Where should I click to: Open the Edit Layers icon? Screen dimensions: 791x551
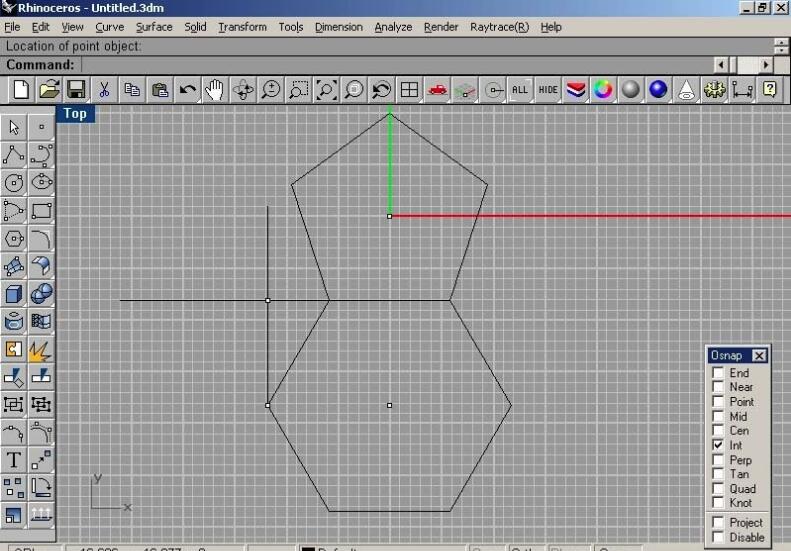(575, 90)
